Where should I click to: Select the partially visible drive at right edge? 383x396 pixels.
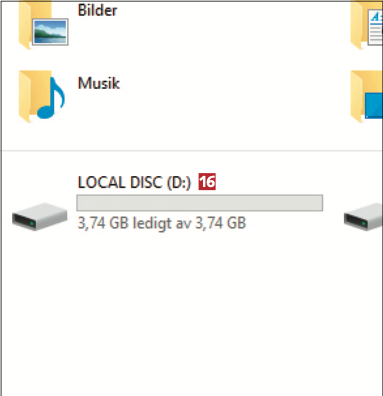[x=363, y=216]
